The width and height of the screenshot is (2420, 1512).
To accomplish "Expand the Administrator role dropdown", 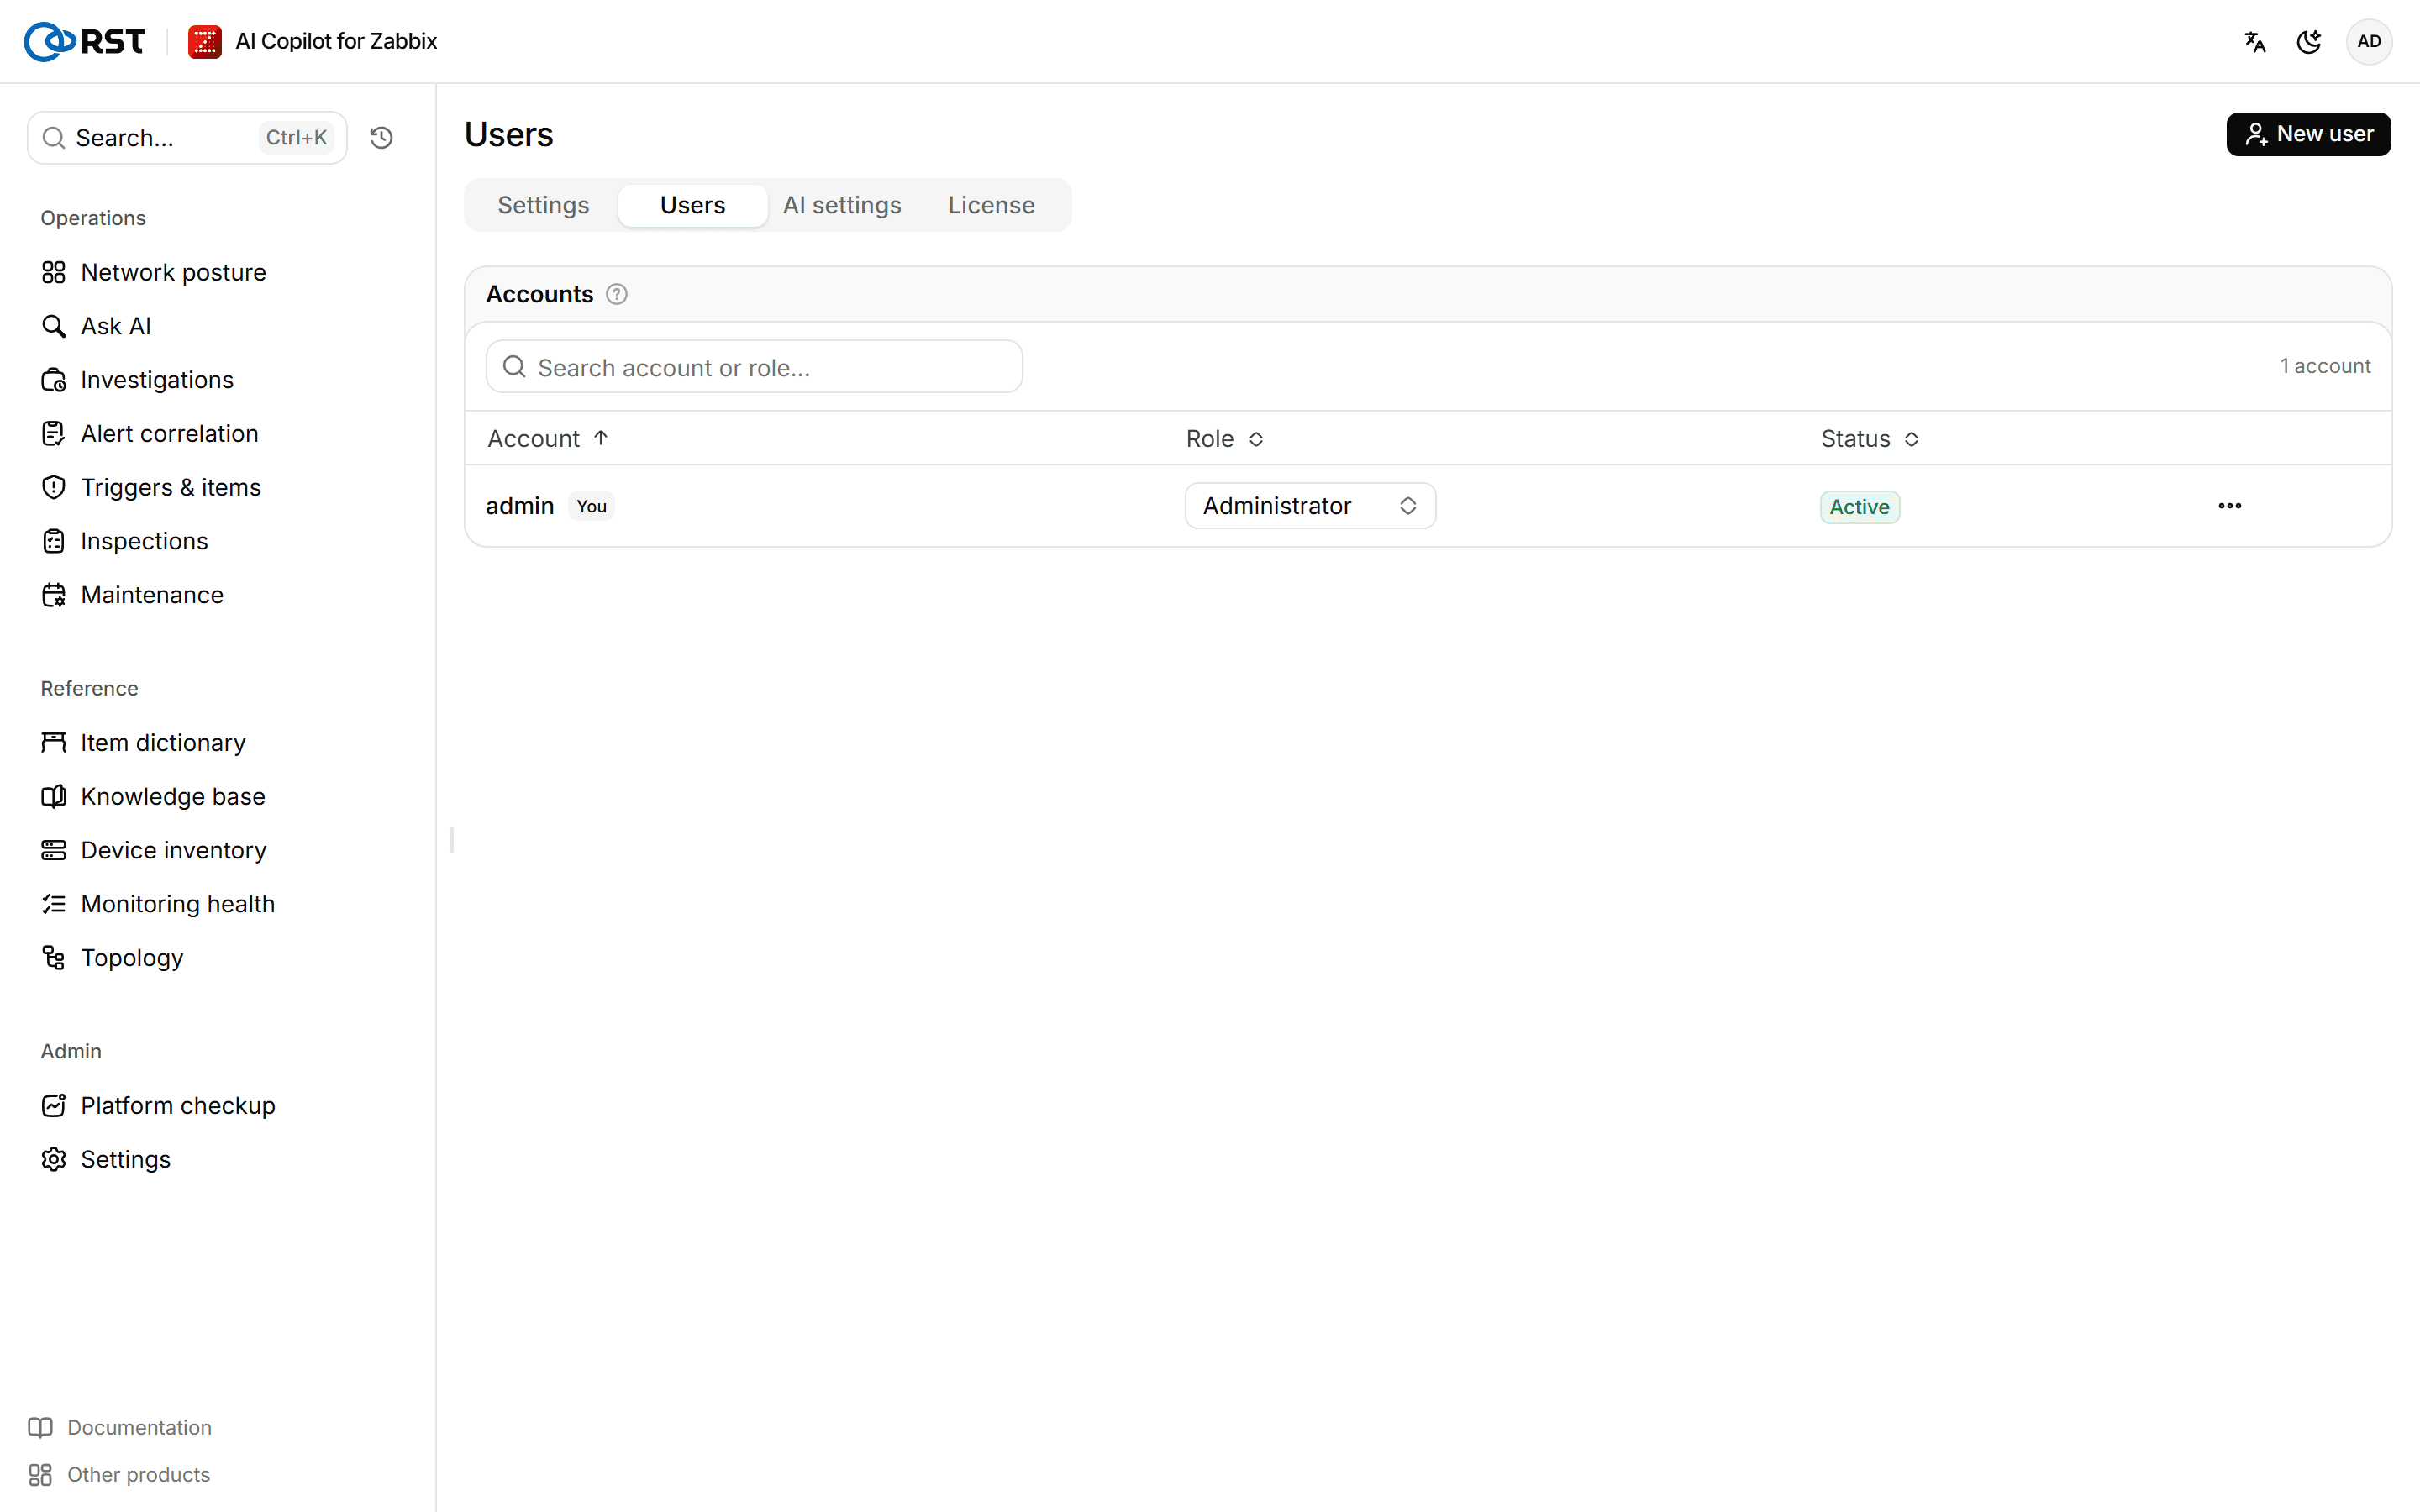I will point(1310,506).
